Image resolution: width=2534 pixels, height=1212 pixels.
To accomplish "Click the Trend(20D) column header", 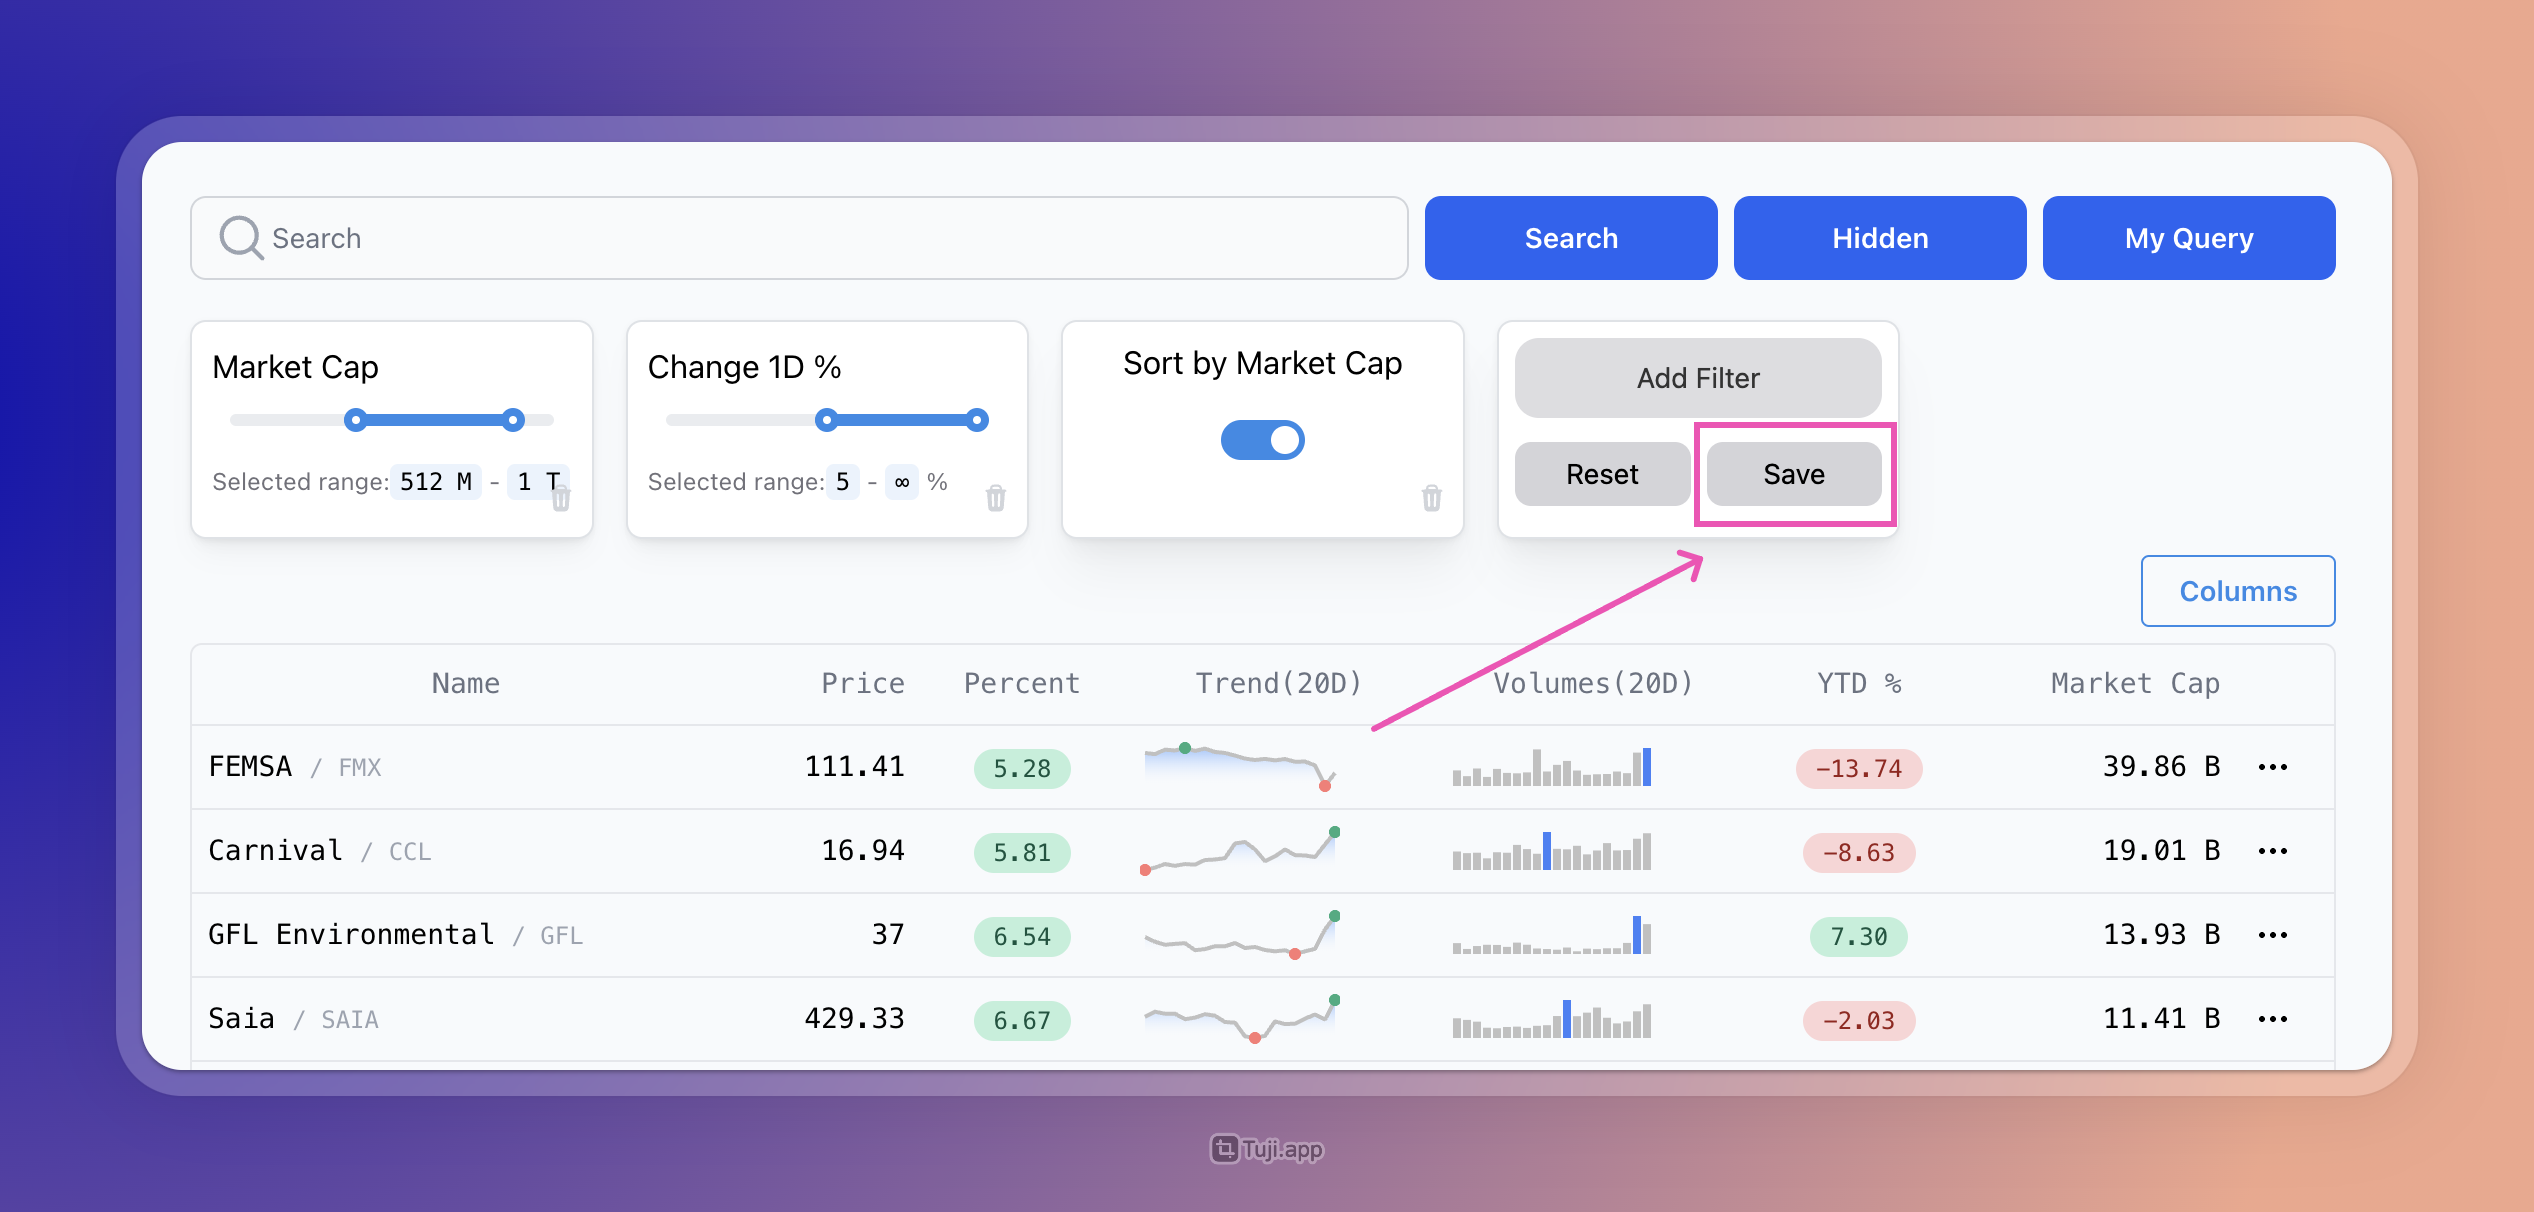I will [1279, 683].
